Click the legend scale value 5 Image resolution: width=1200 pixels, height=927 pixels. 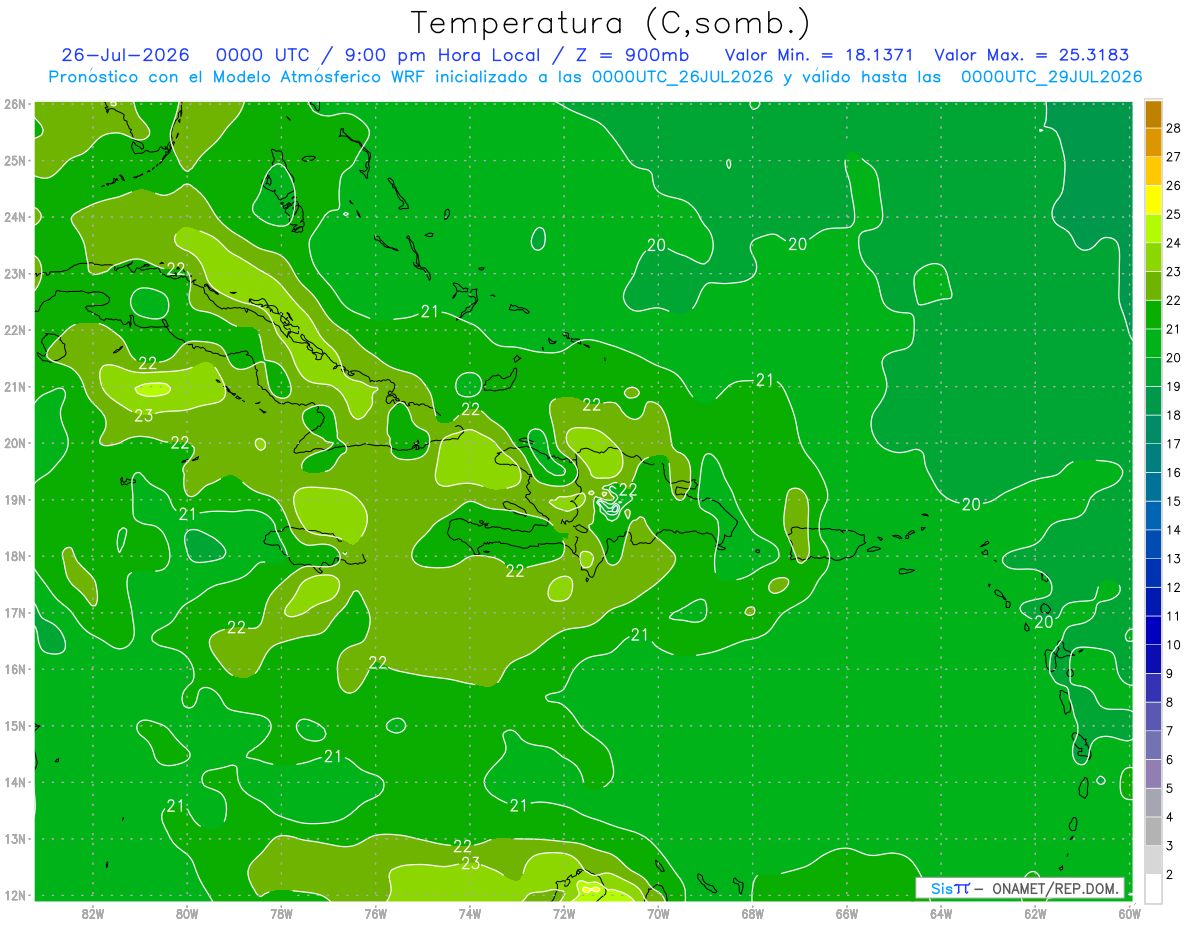[x=1169, y=788]
